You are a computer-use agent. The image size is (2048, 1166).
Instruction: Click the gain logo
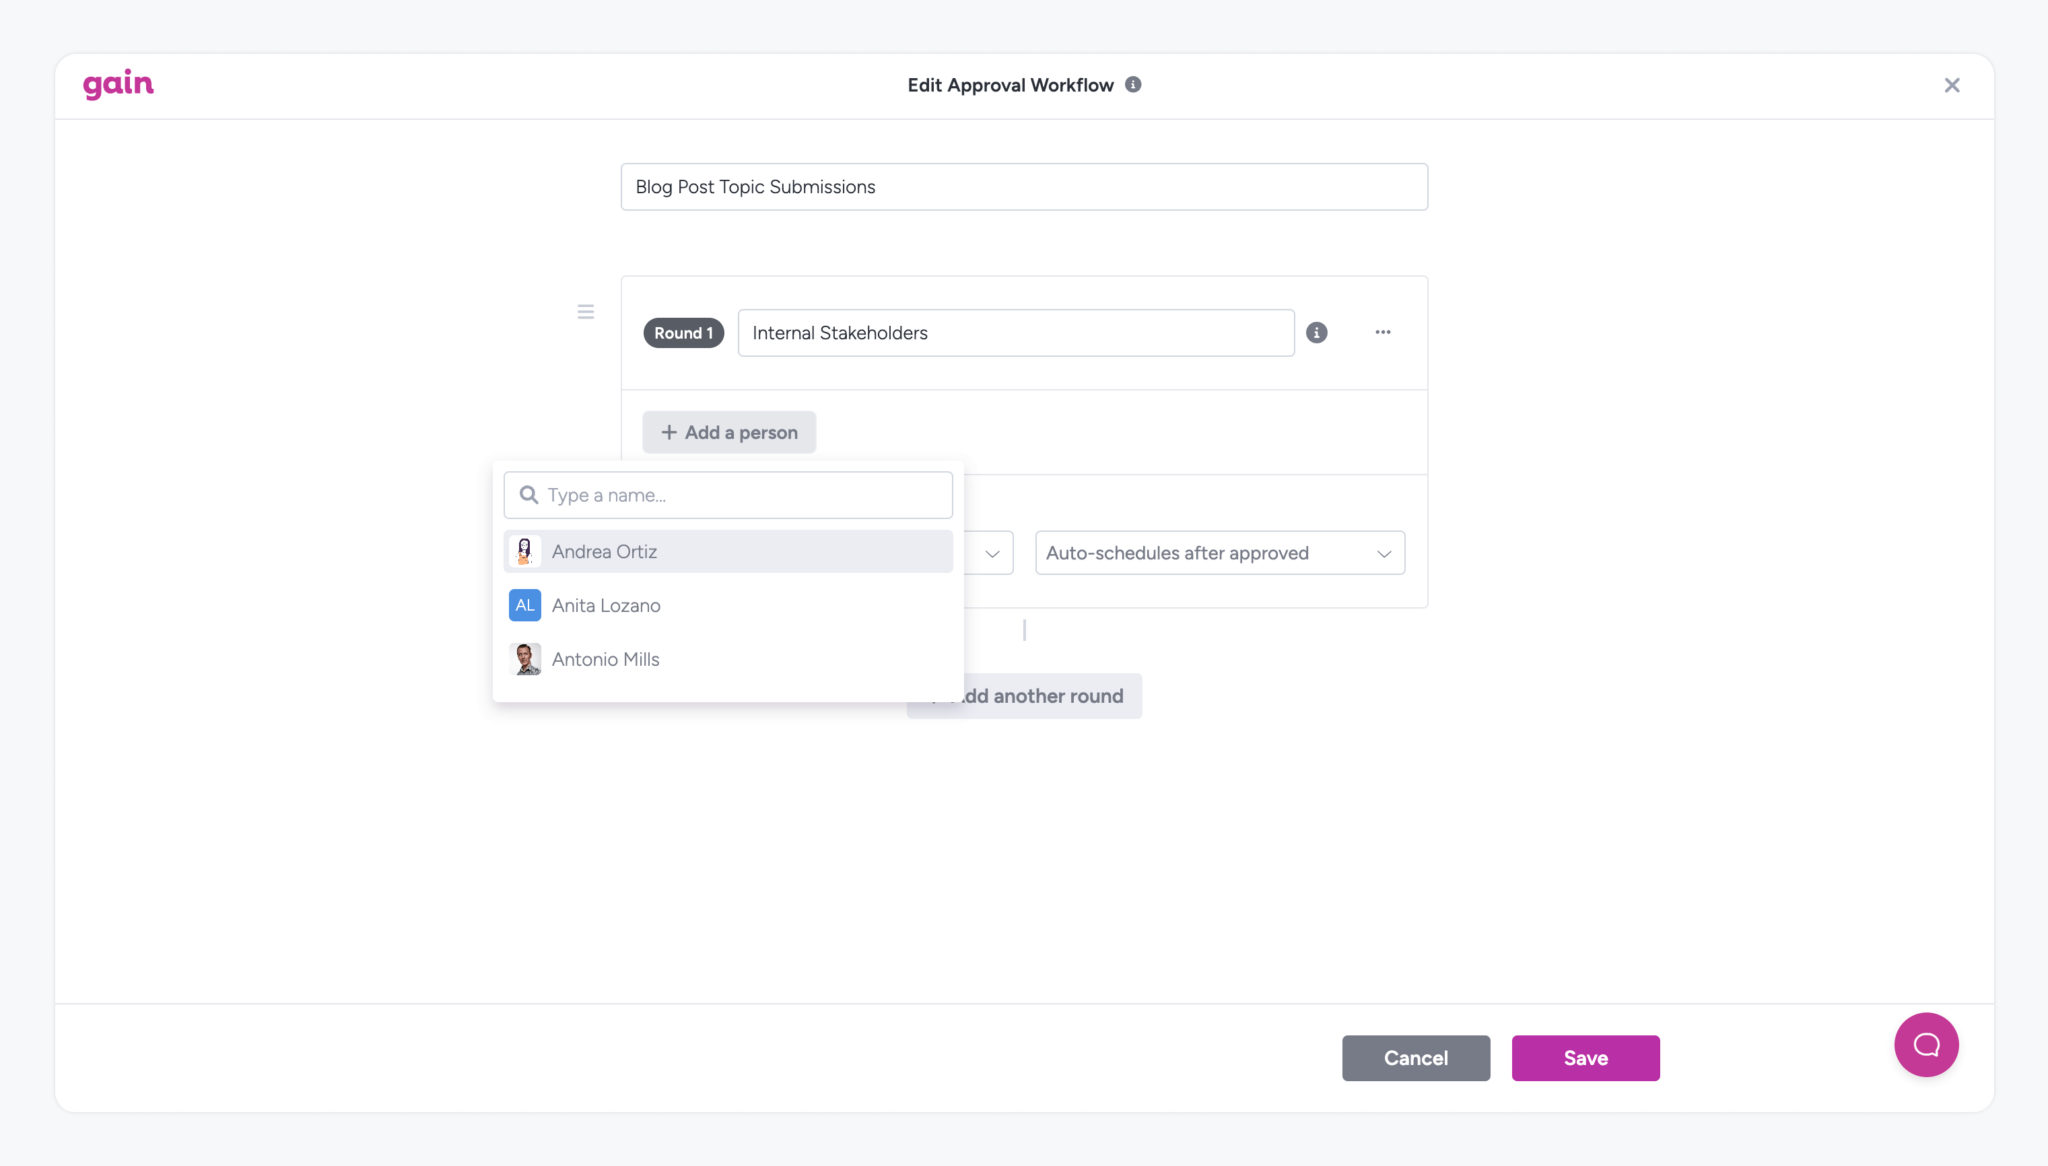pos(118,84)
